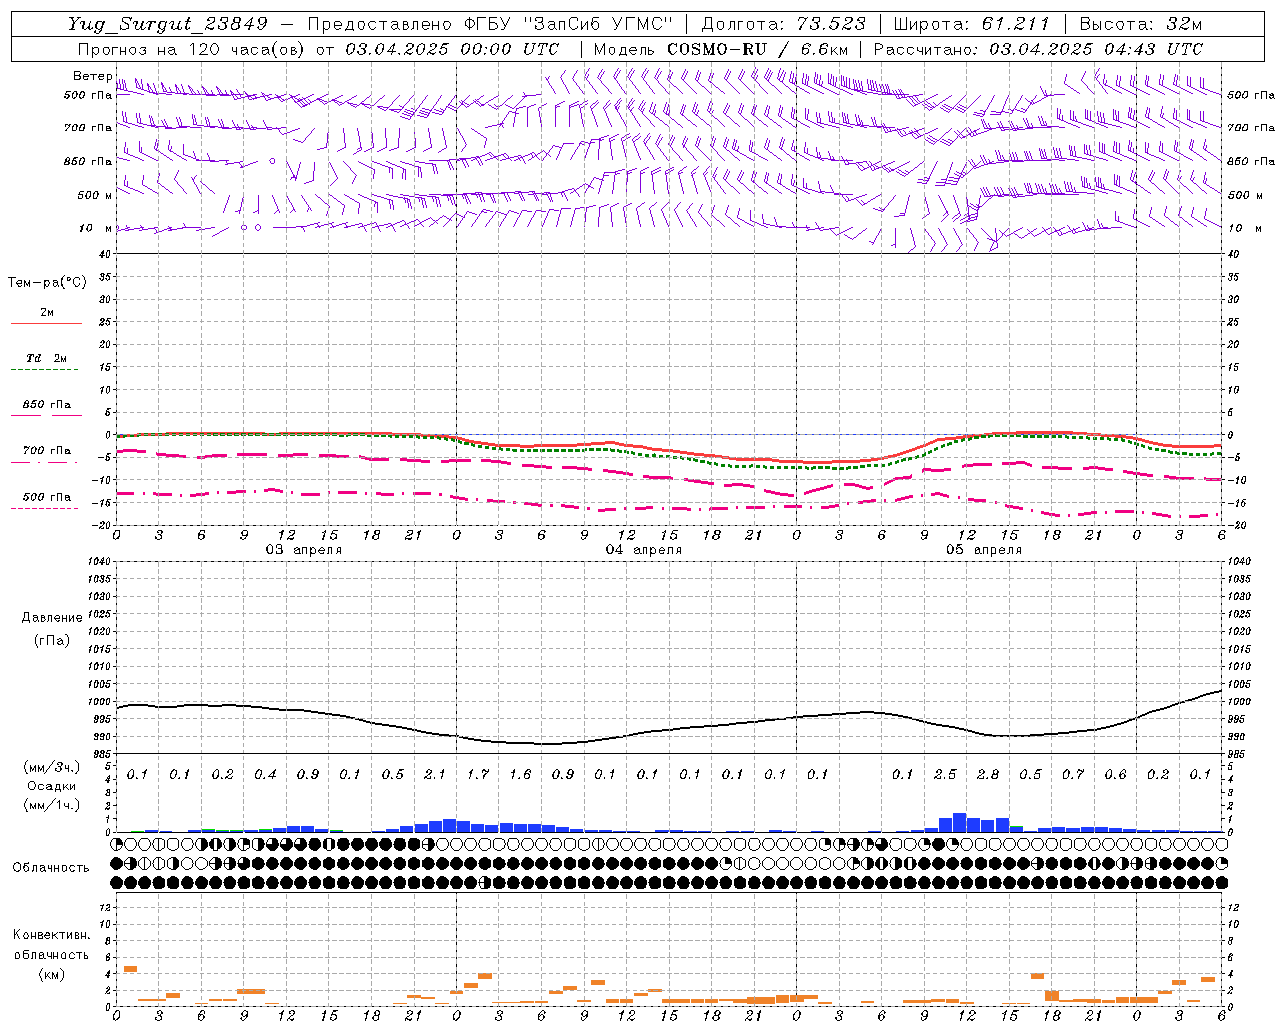The width and height of the screenshot is (1280, 1024).
Task: Click the 2.8 precipitation value
Action: pyautogui.click(x=988, y=775)
